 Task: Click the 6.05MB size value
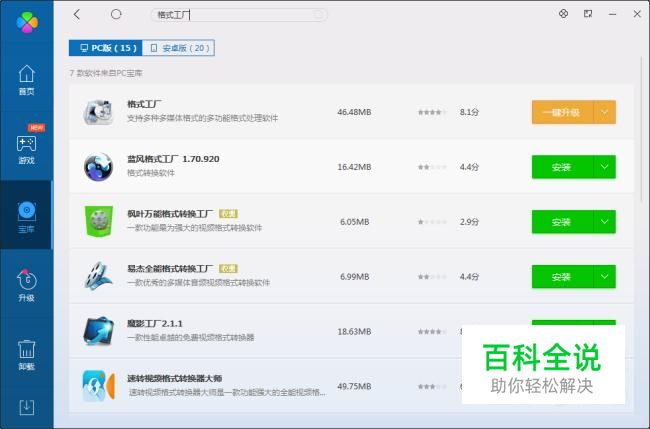(355, 222)
